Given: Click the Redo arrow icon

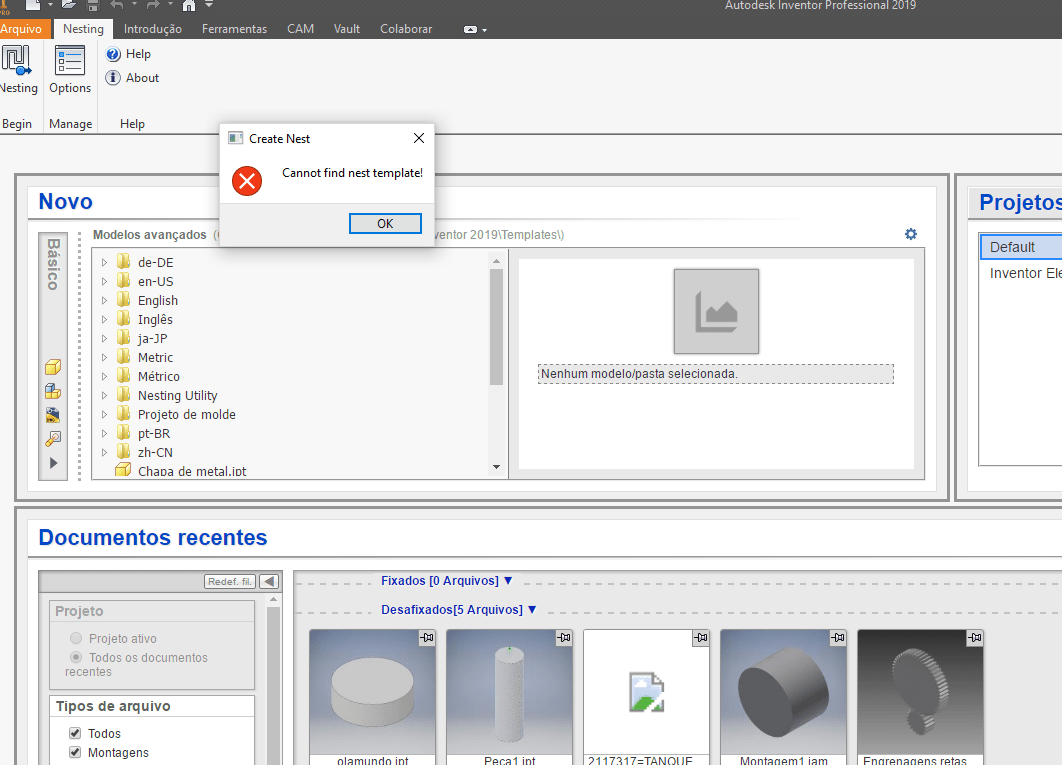Looking at the screenshot, I should tap(153, 5).
